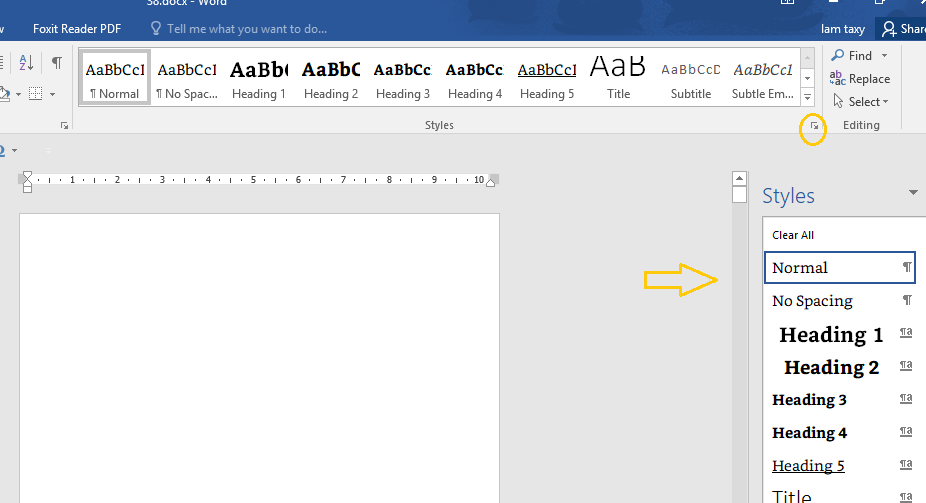Open the Select dropdown in Editing

pos(861,102)
